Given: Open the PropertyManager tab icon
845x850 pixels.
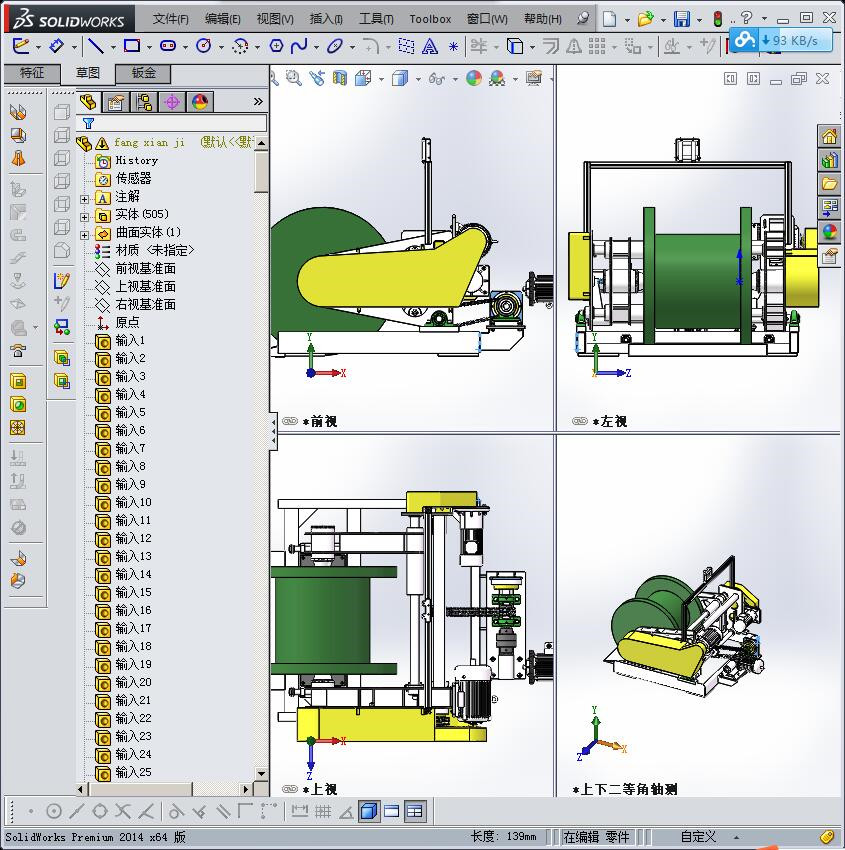Looking at the screenshot, I should pos(115,102).
